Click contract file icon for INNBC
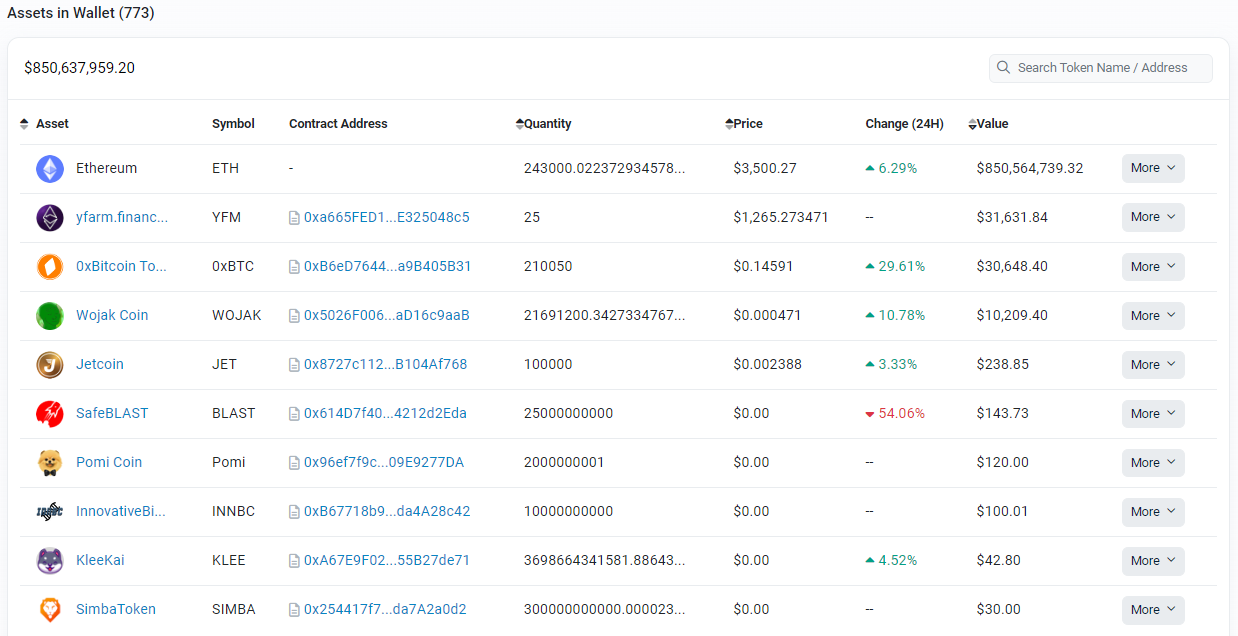The width and height of the screenshot is (1238, 636). click(x=294, y=512)
